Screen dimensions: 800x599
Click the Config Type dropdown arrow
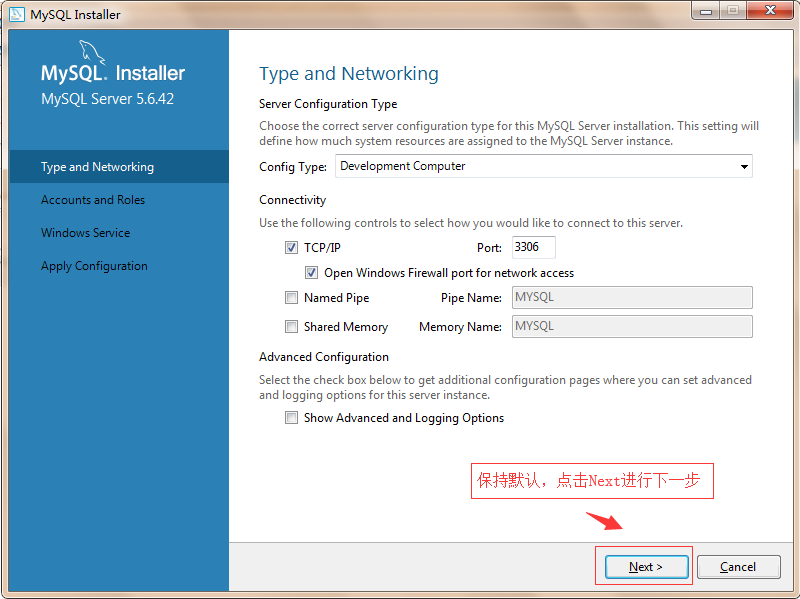coord(744,167)
